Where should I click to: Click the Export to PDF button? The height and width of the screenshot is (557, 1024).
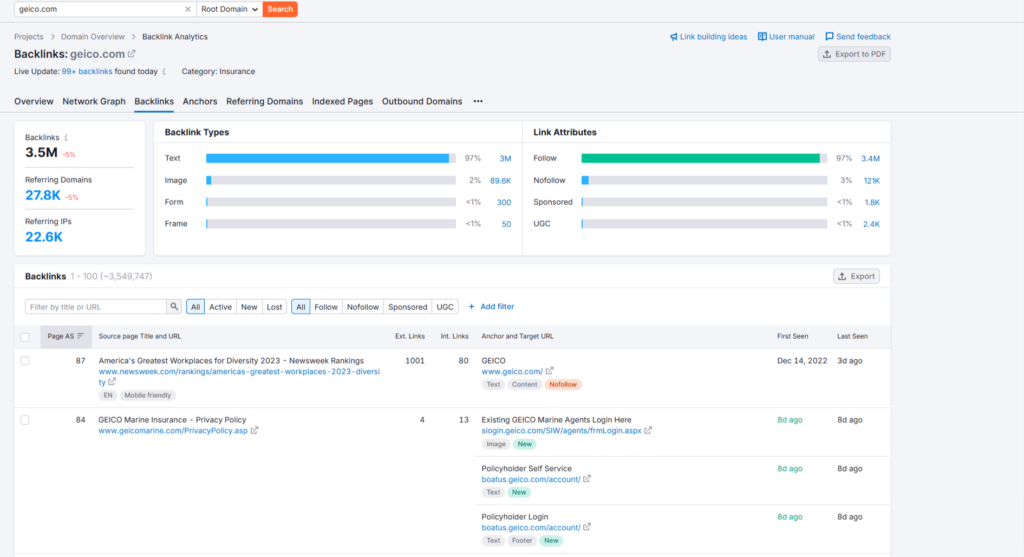pyautogui.click(x=854, y=54)
